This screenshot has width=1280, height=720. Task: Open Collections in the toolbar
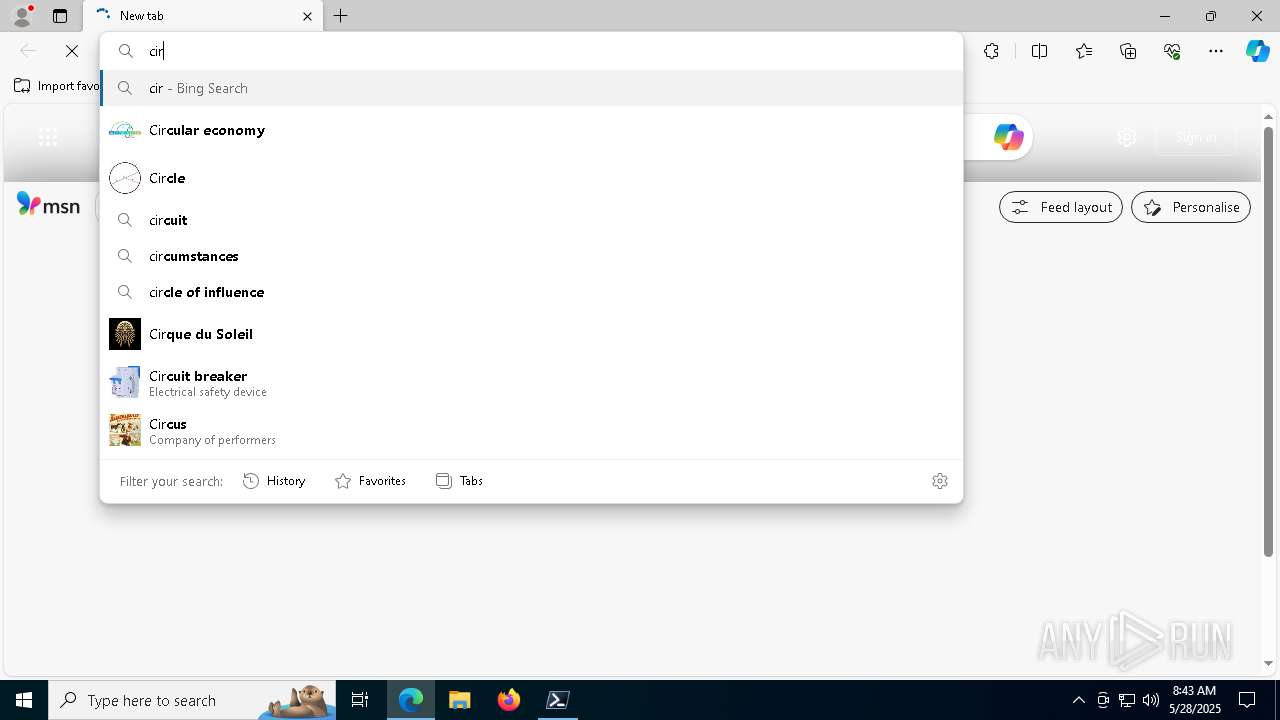pos(1128,51)
